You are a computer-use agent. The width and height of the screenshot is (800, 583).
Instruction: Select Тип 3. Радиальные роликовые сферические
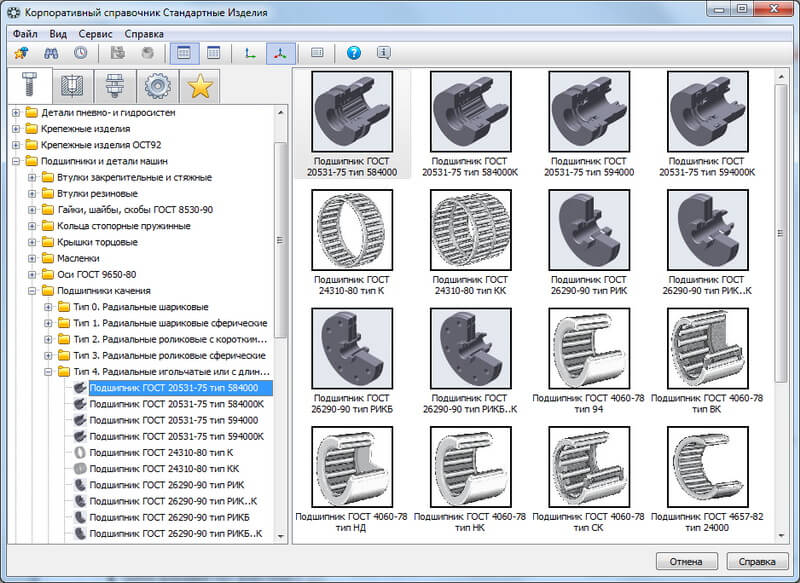pos(169,356)
